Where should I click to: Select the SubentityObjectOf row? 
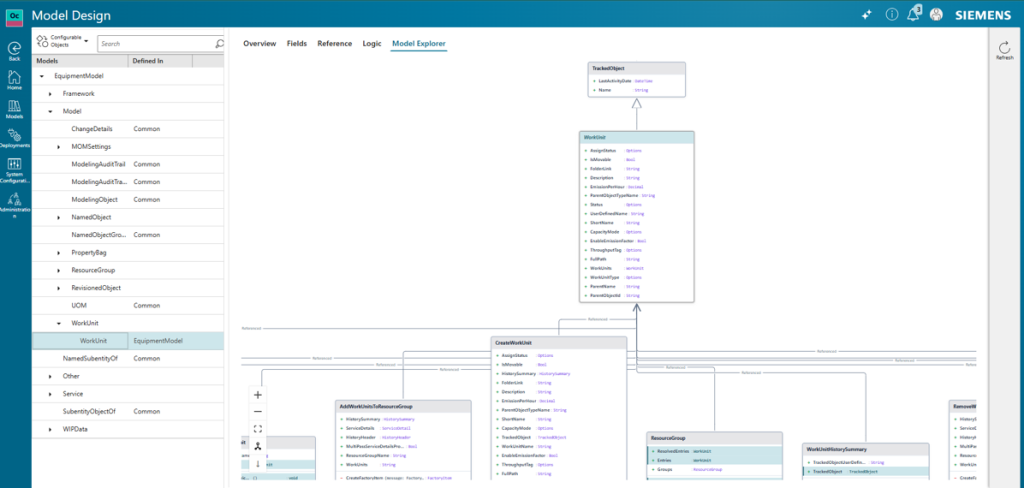click(x=128, y=412)
